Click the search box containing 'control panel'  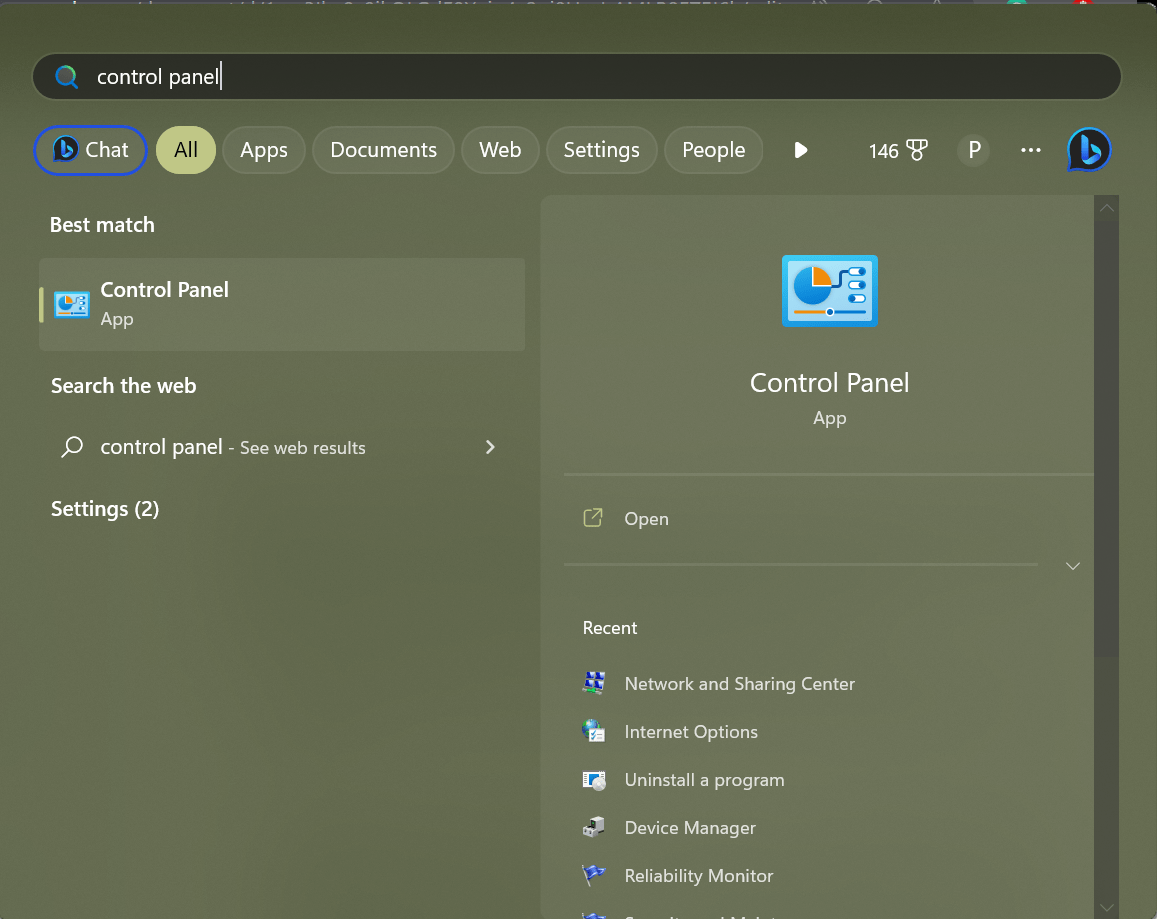tap(576, 77)
